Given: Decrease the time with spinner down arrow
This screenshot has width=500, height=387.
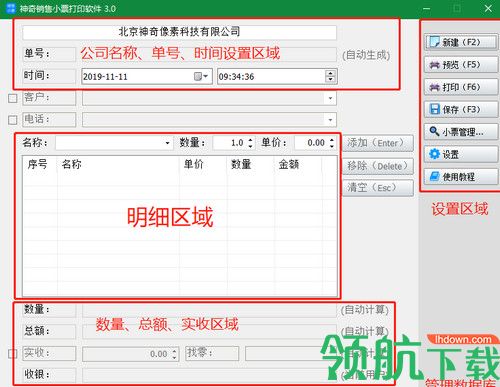Looking at the screenshot, I should (330, 79).
